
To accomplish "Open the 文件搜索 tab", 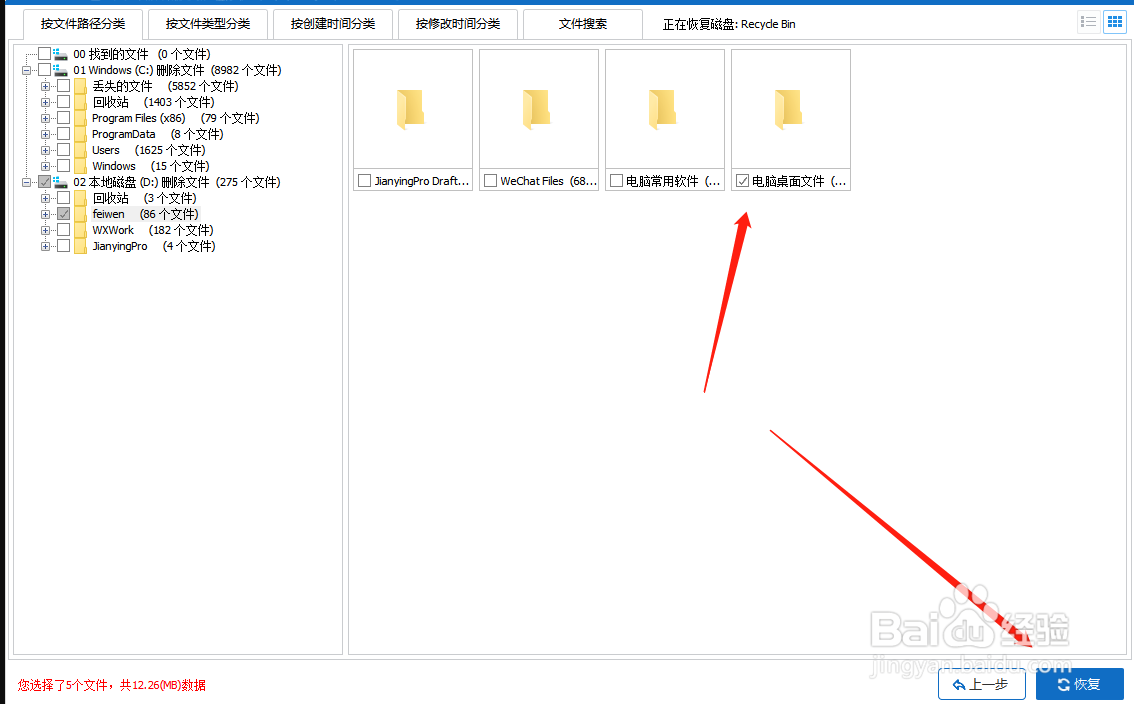I will pyautogui.click(x=582, y=23).
